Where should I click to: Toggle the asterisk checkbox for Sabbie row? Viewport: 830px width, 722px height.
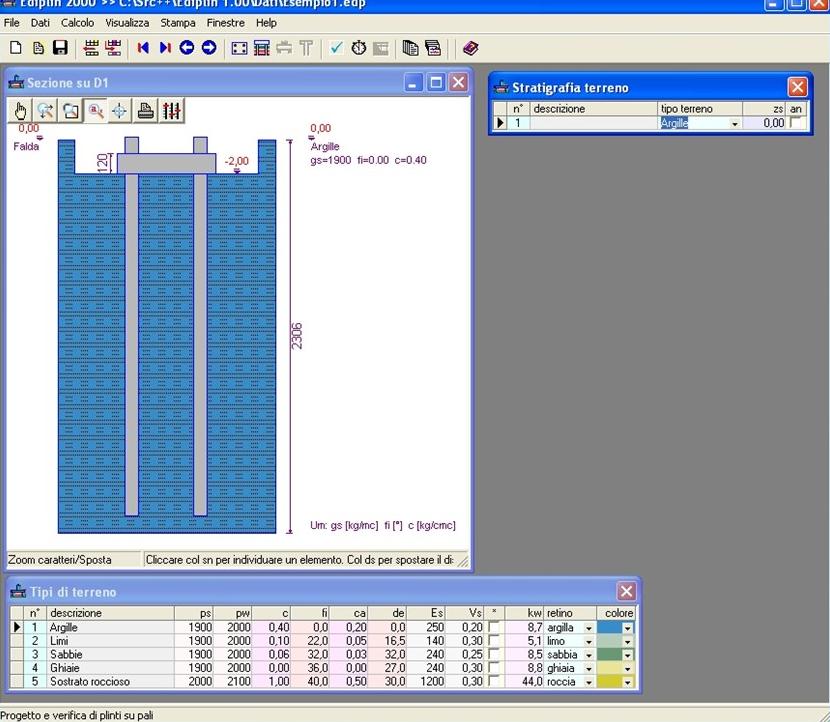click(x=493, y=655)
